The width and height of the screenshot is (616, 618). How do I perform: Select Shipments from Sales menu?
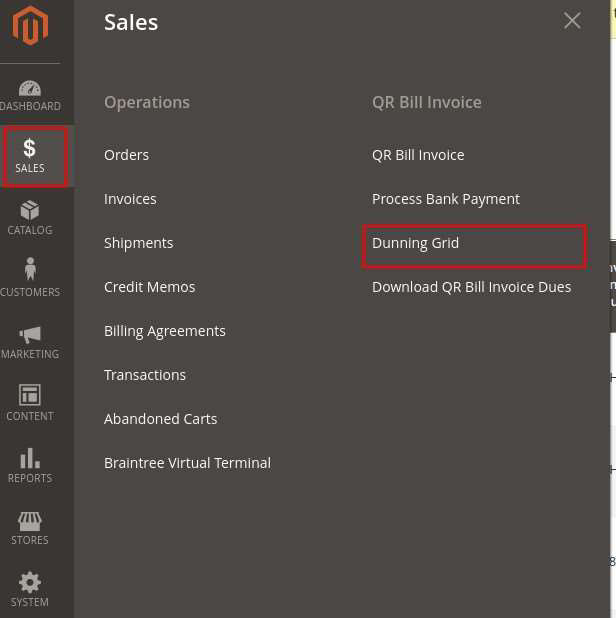[x=138, y=243]
